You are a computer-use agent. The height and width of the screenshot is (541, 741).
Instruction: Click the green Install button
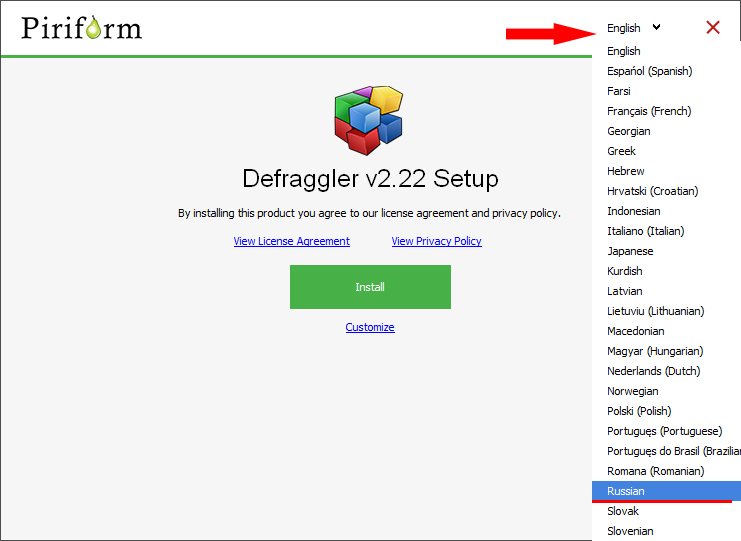coord(370,287)
